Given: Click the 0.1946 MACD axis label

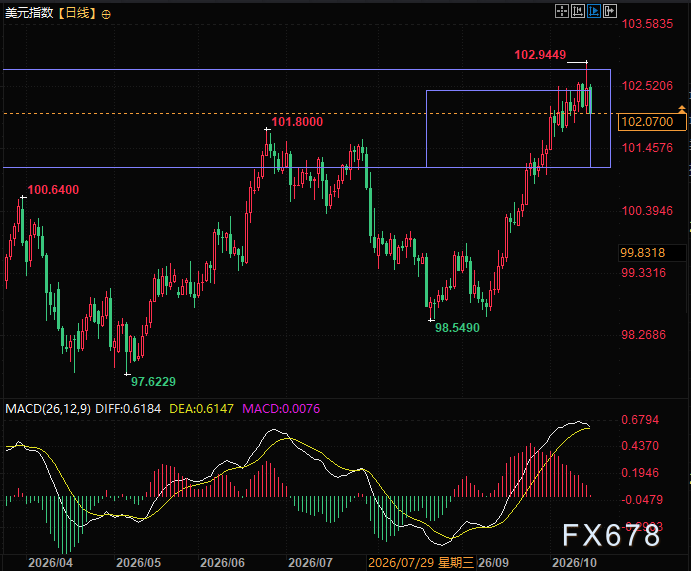Looking at the screenshot, I should (640, 473).
